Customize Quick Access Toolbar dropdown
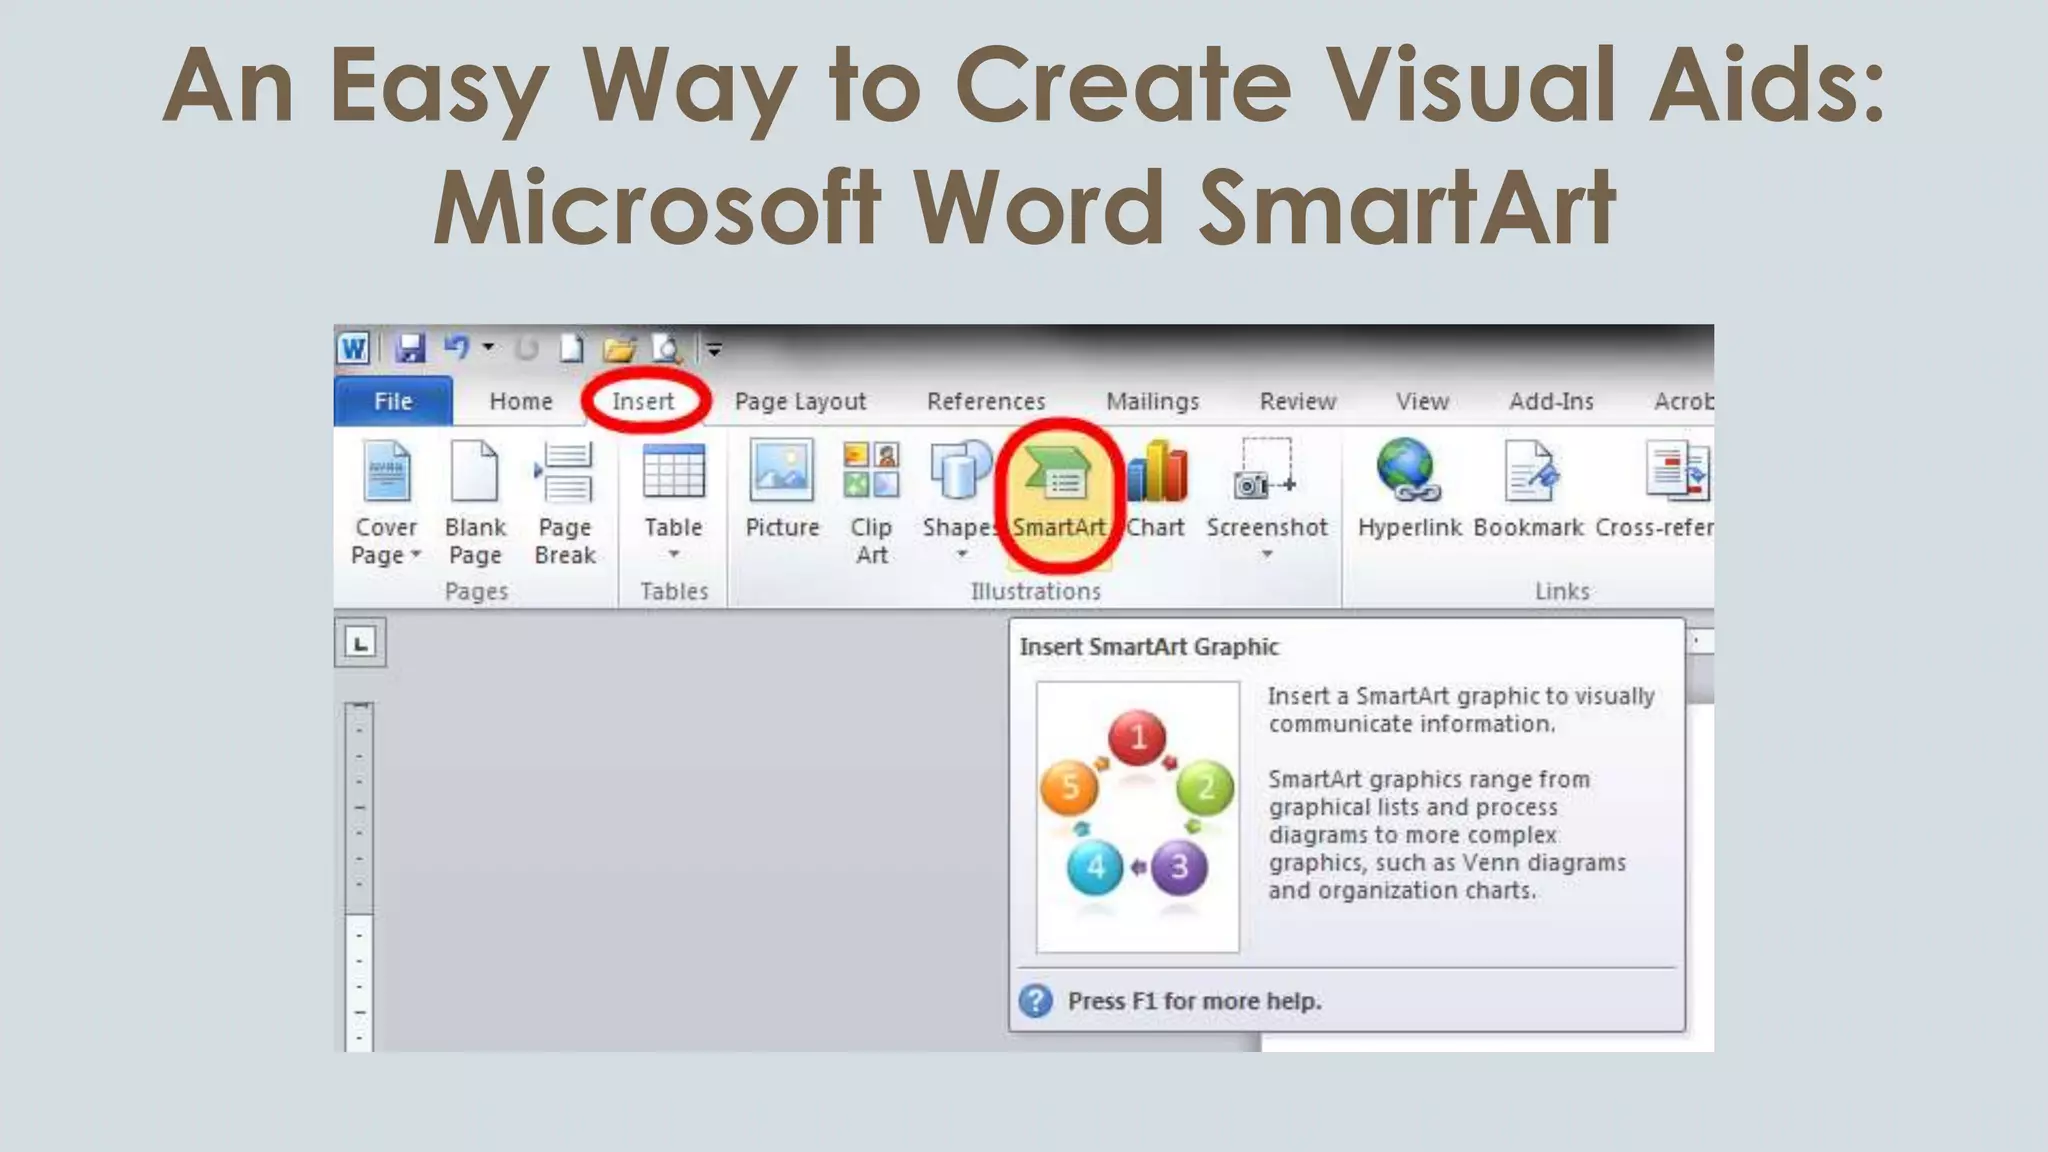 tap(714, 349)
